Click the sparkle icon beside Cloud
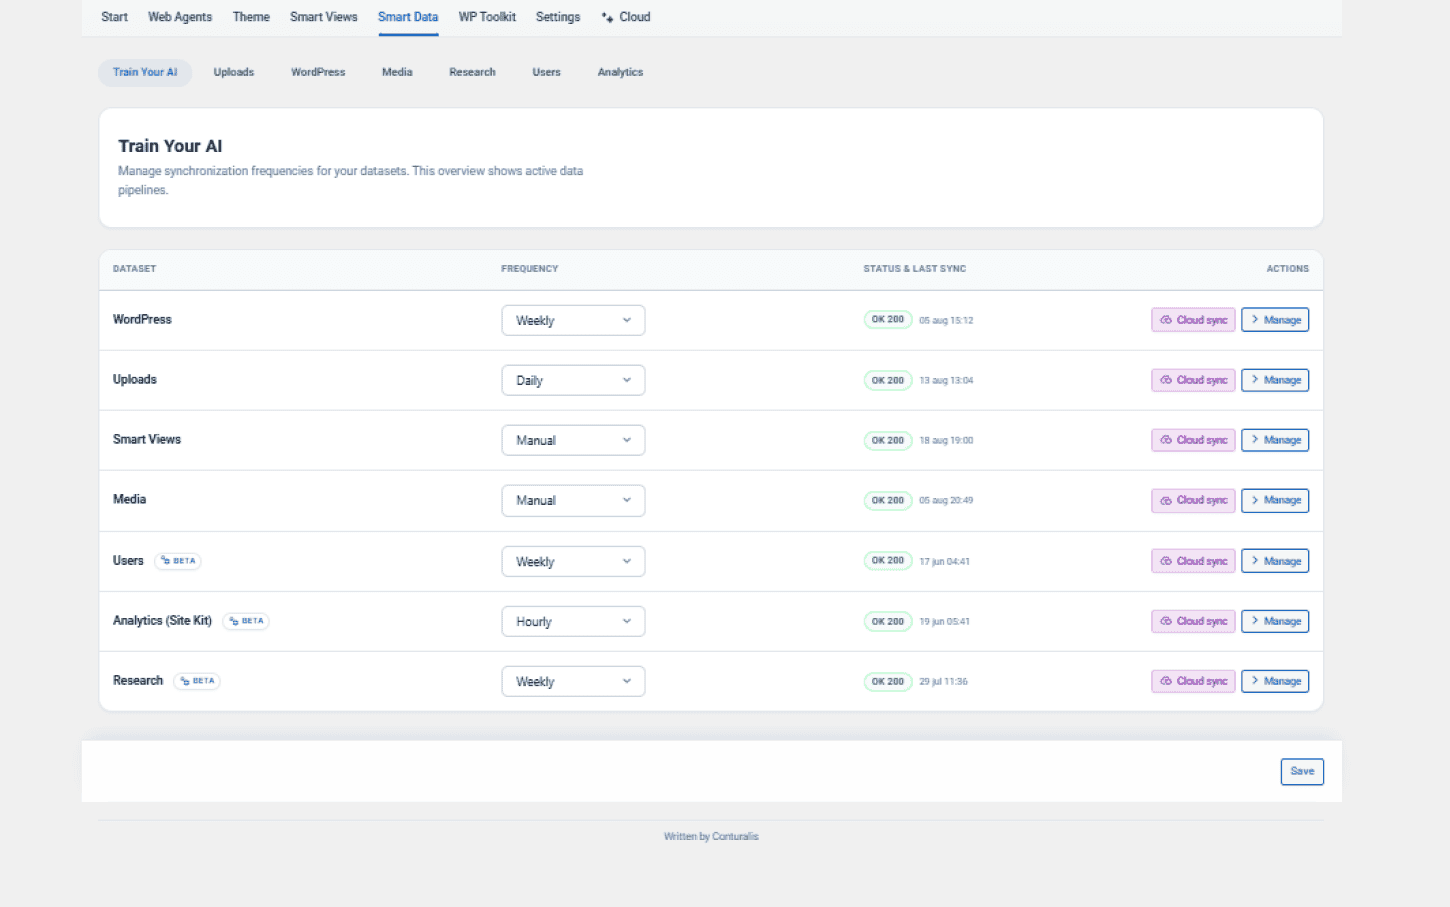1450x907 pixels. point(607,17)
